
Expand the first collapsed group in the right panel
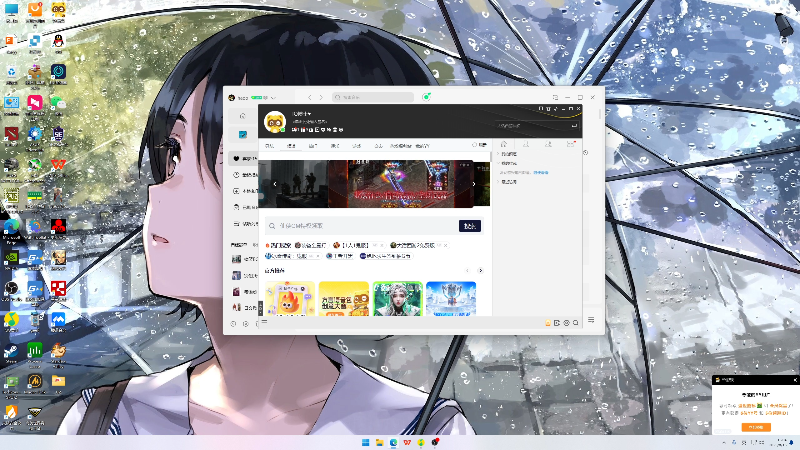[498, 154]
